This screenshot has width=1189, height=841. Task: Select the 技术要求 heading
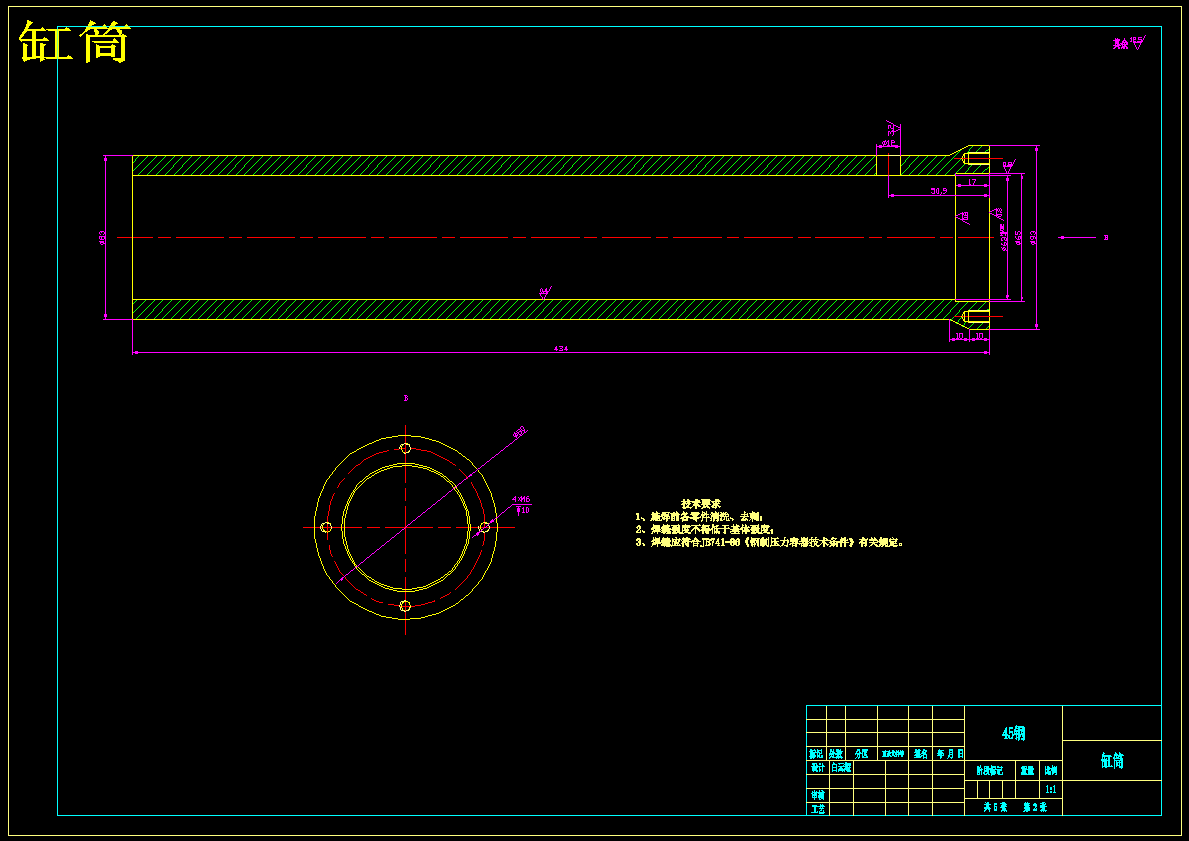click(x=701, y=504)
